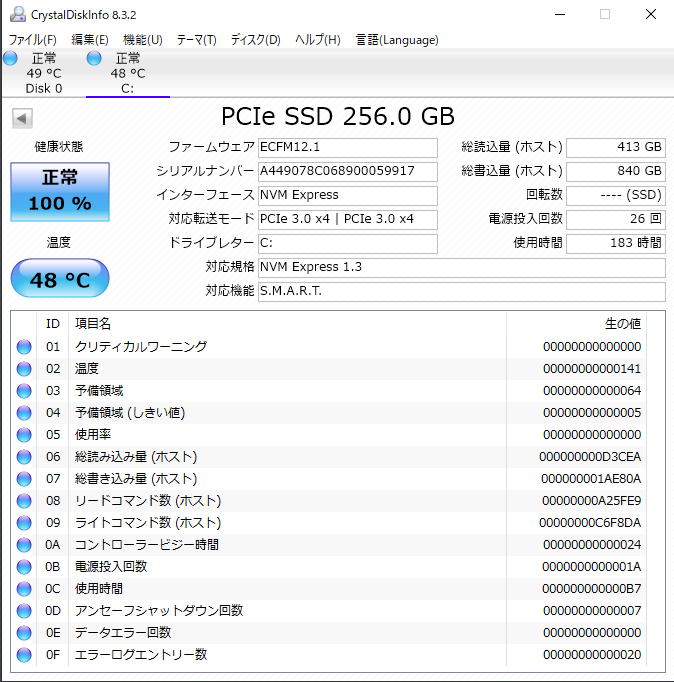Click the CrystalDiskInfo title bar icon
The height and width of the screenshot is (682, 674).
pos(15,14)
